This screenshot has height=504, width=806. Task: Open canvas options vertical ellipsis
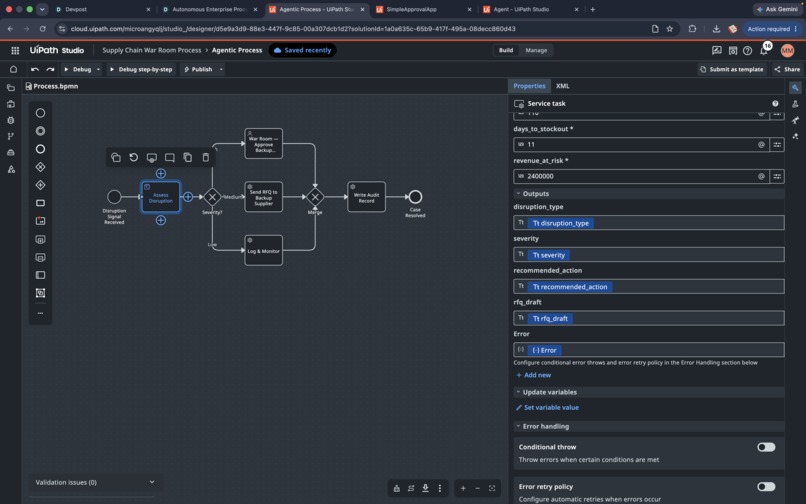[x=440, y=488]
